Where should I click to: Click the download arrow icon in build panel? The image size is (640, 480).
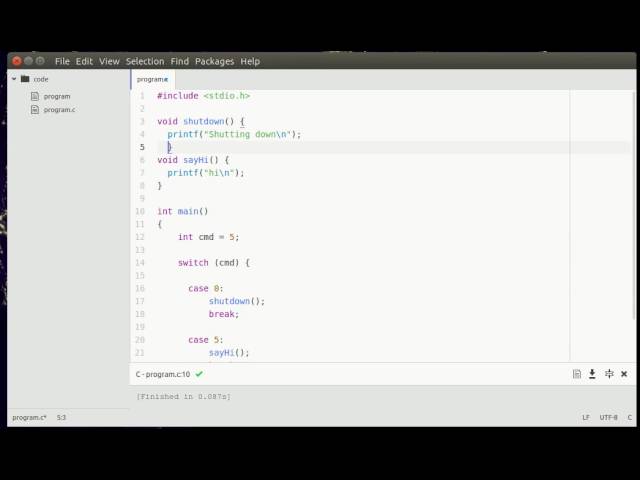pyautogui.click(x=592, y=374)
